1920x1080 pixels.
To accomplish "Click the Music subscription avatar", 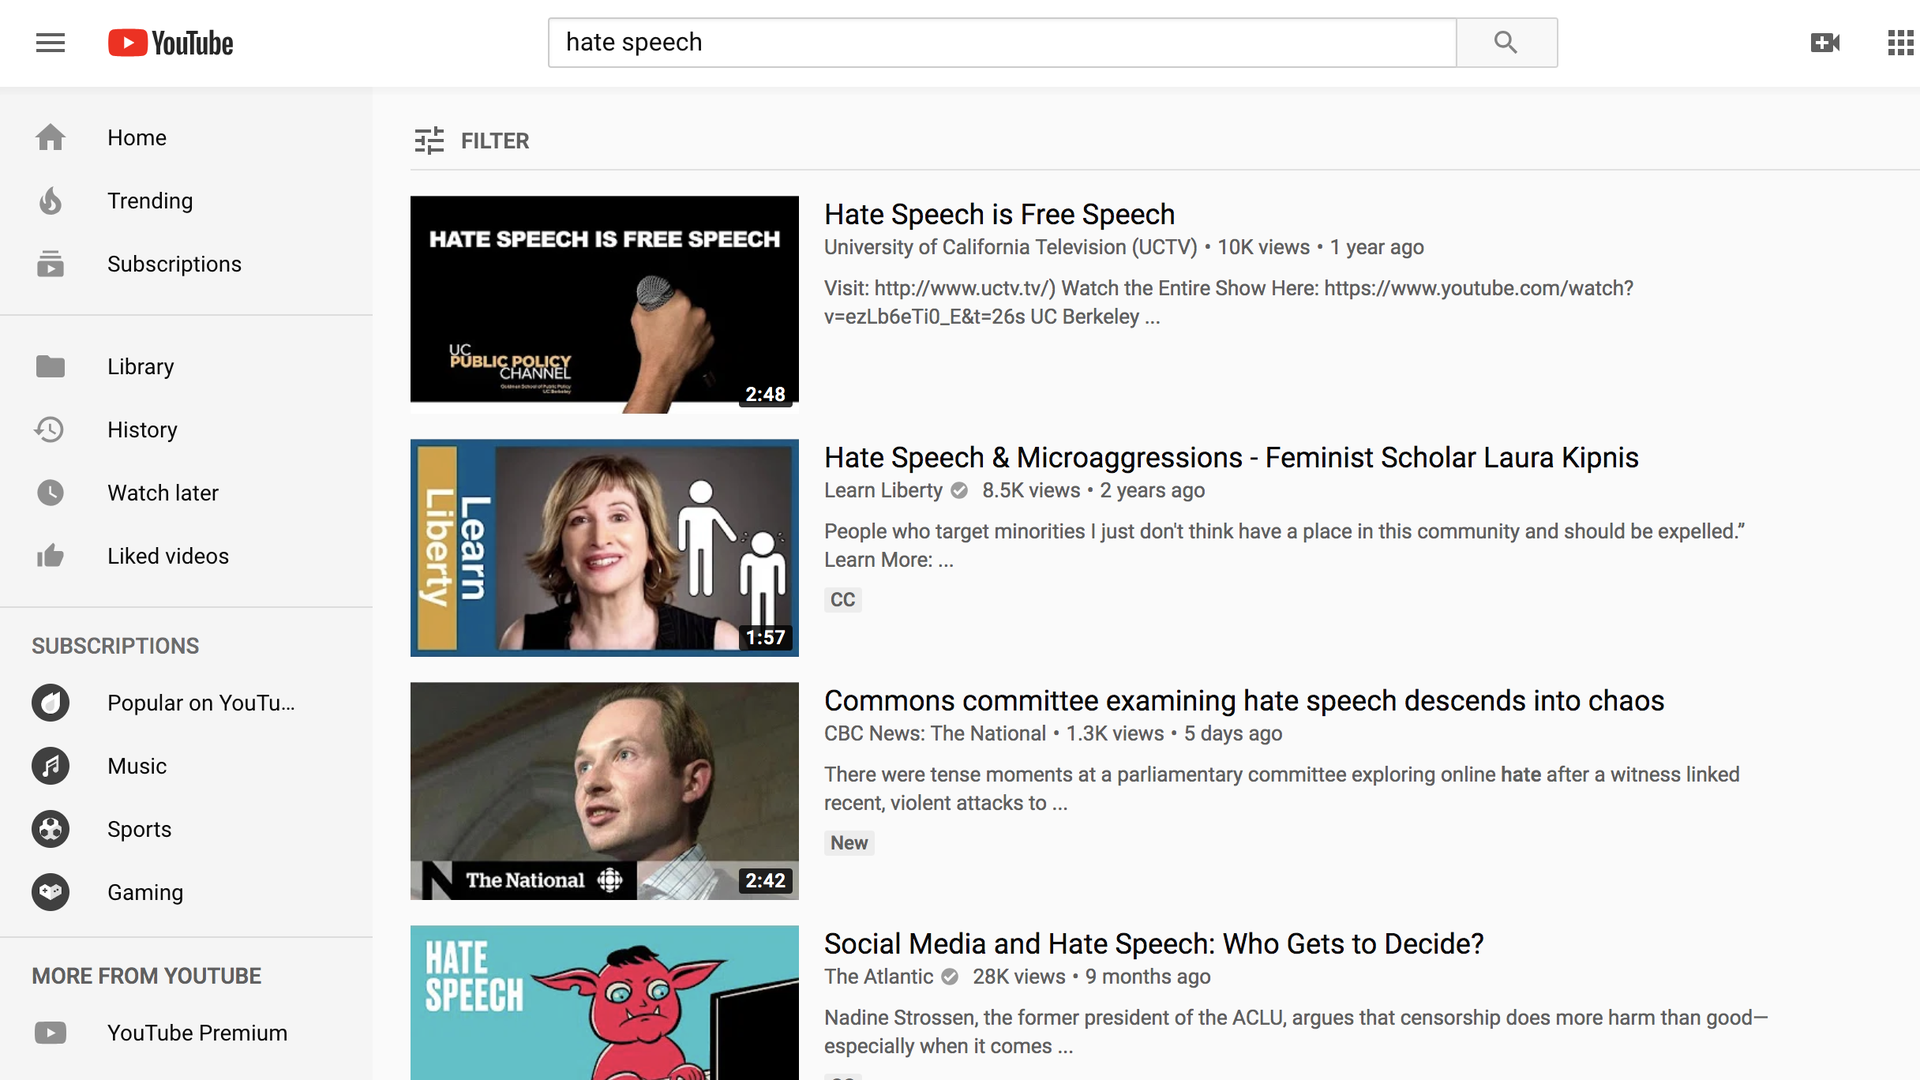I will click(x=50, y=766).
